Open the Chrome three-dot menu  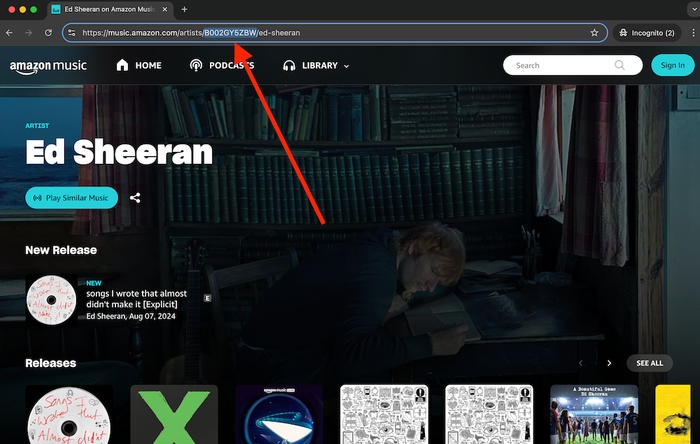(693, 33)
